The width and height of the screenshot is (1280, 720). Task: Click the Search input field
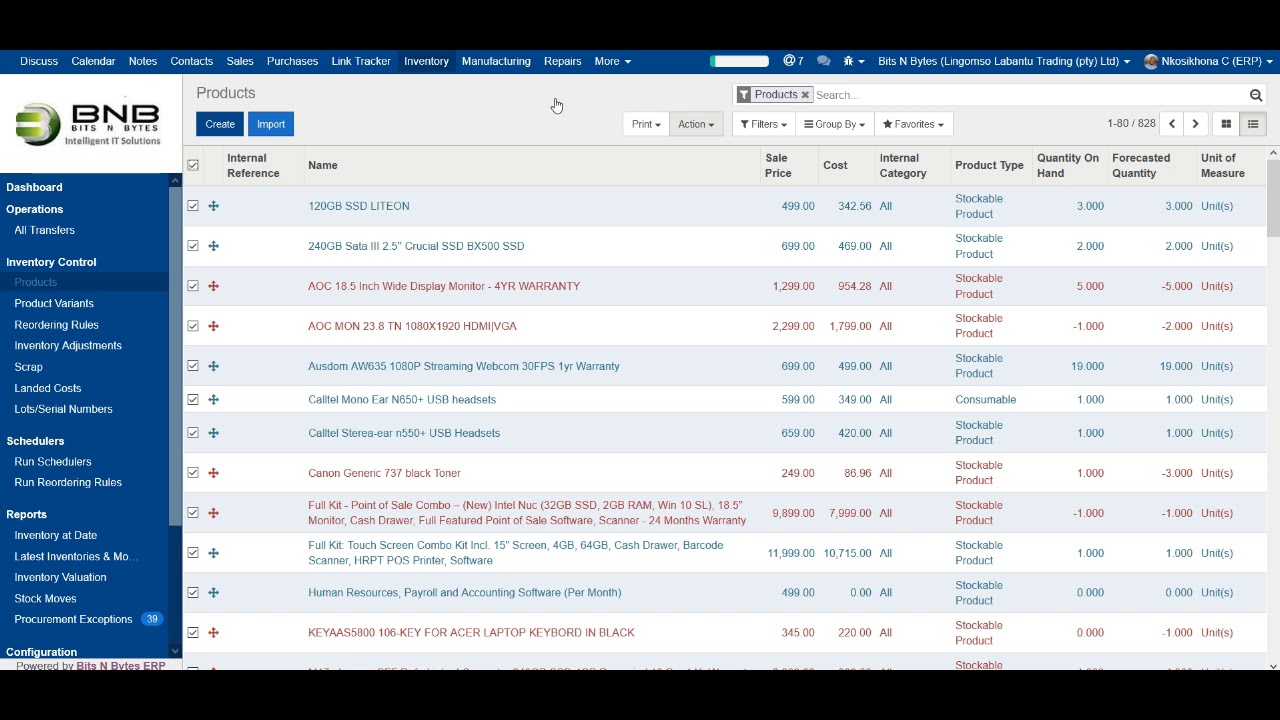coord(1030,95)
